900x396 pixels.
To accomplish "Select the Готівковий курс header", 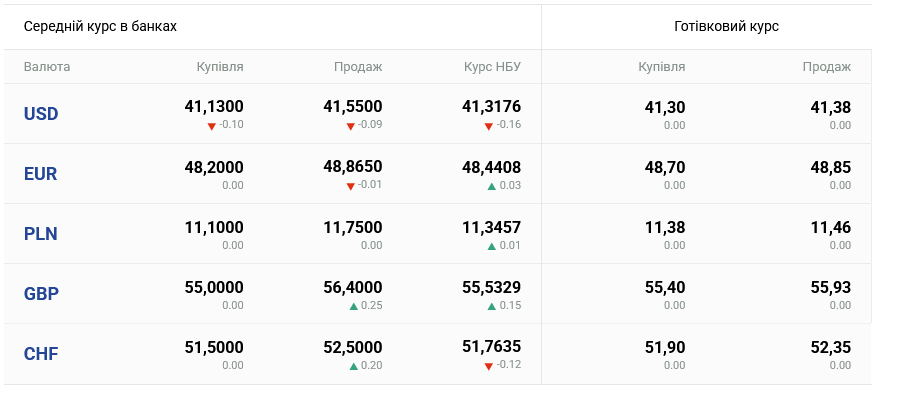I will pos(726,26).
